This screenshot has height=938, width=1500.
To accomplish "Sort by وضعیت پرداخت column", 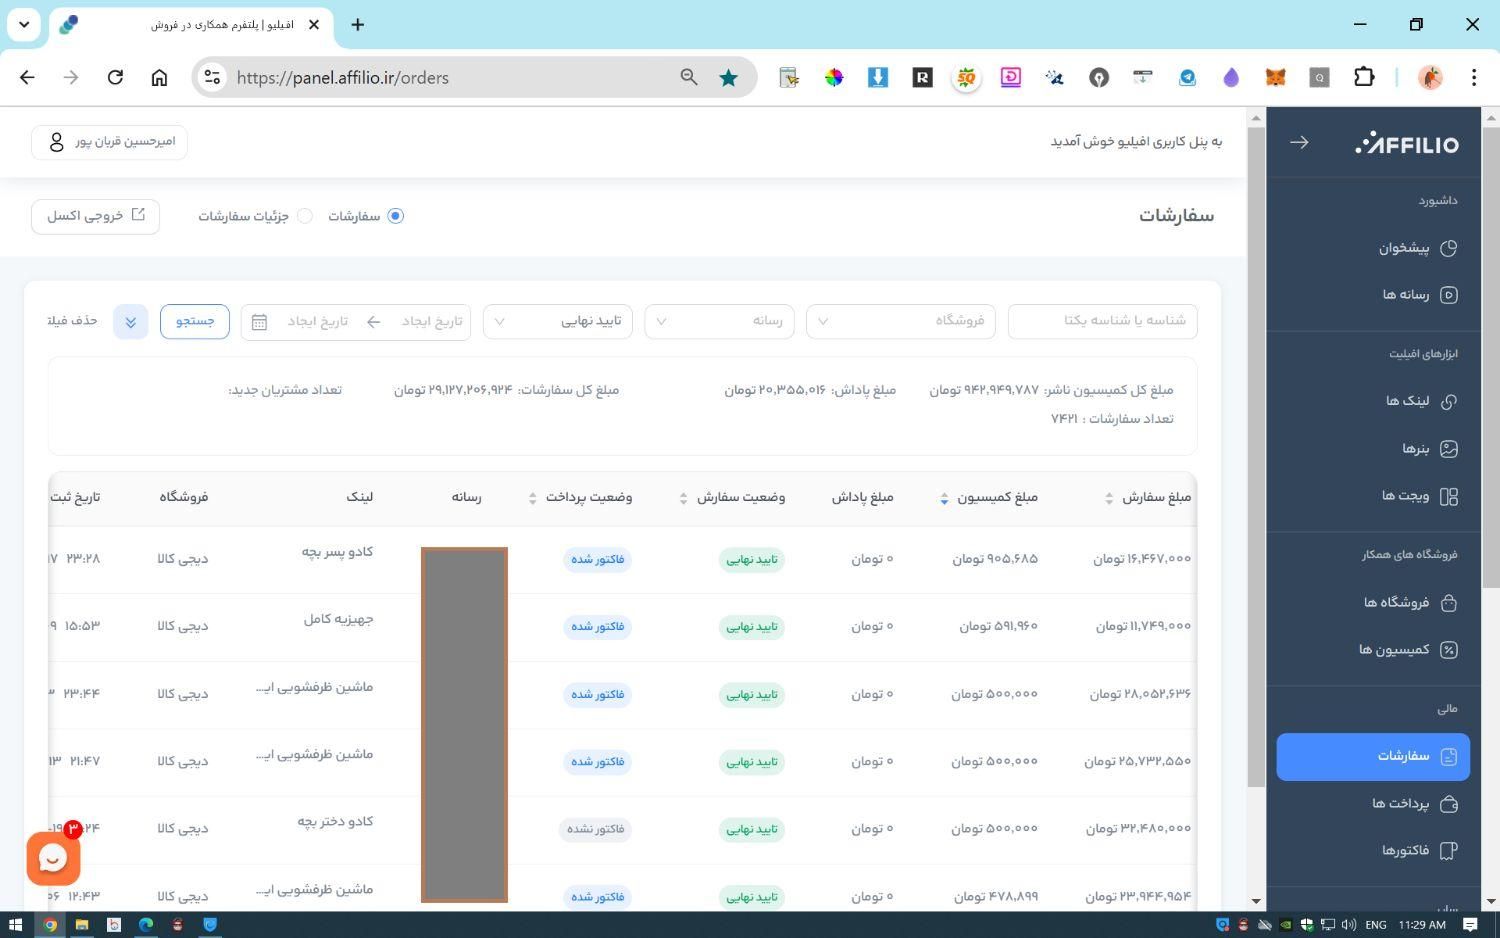I will pyautogui.click(x=532, y=498).
